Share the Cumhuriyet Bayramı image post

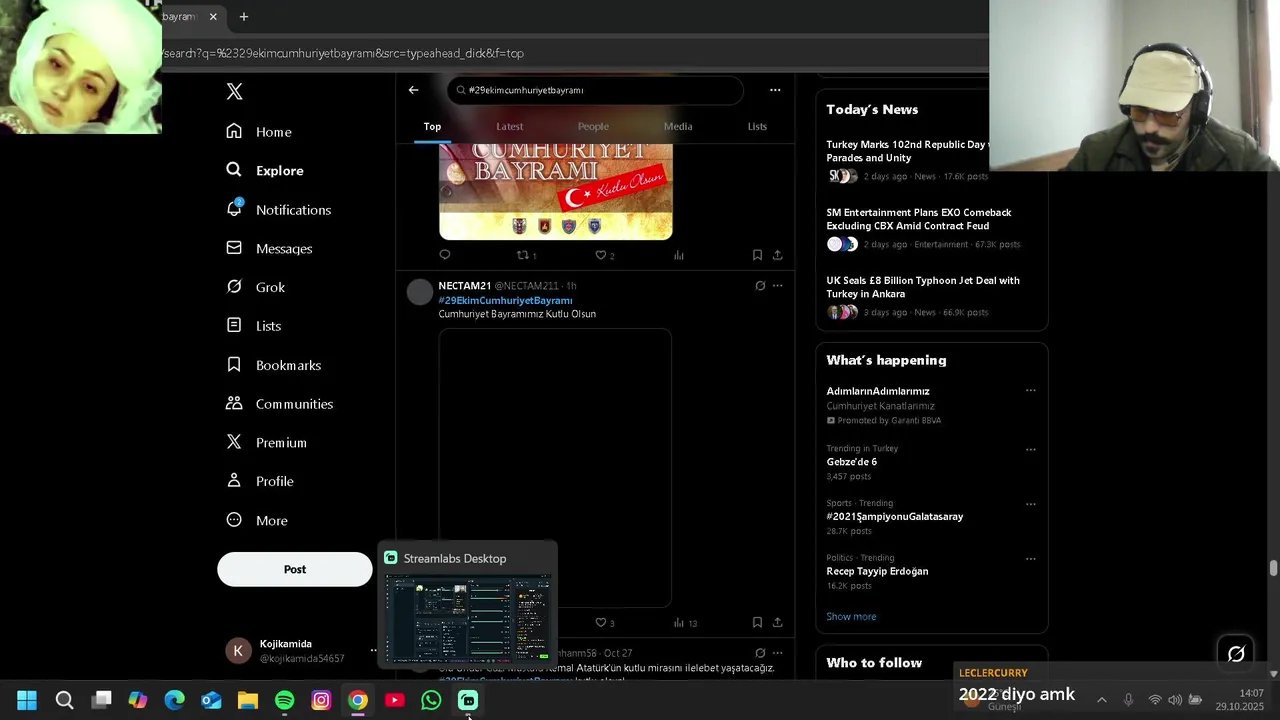click(777, 255)
